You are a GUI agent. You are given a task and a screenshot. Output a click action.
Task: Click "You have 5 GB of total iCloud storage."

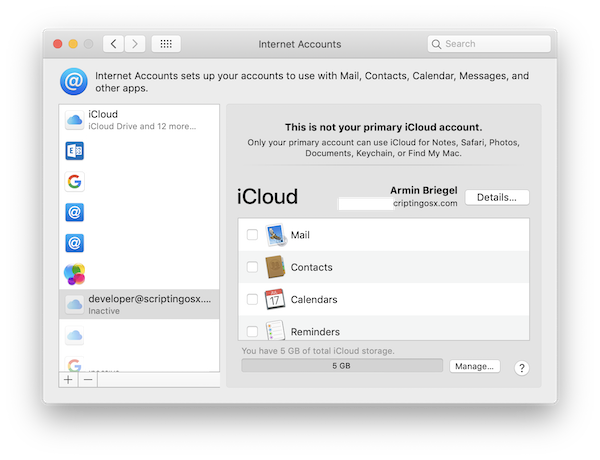[x=318, y=351]
